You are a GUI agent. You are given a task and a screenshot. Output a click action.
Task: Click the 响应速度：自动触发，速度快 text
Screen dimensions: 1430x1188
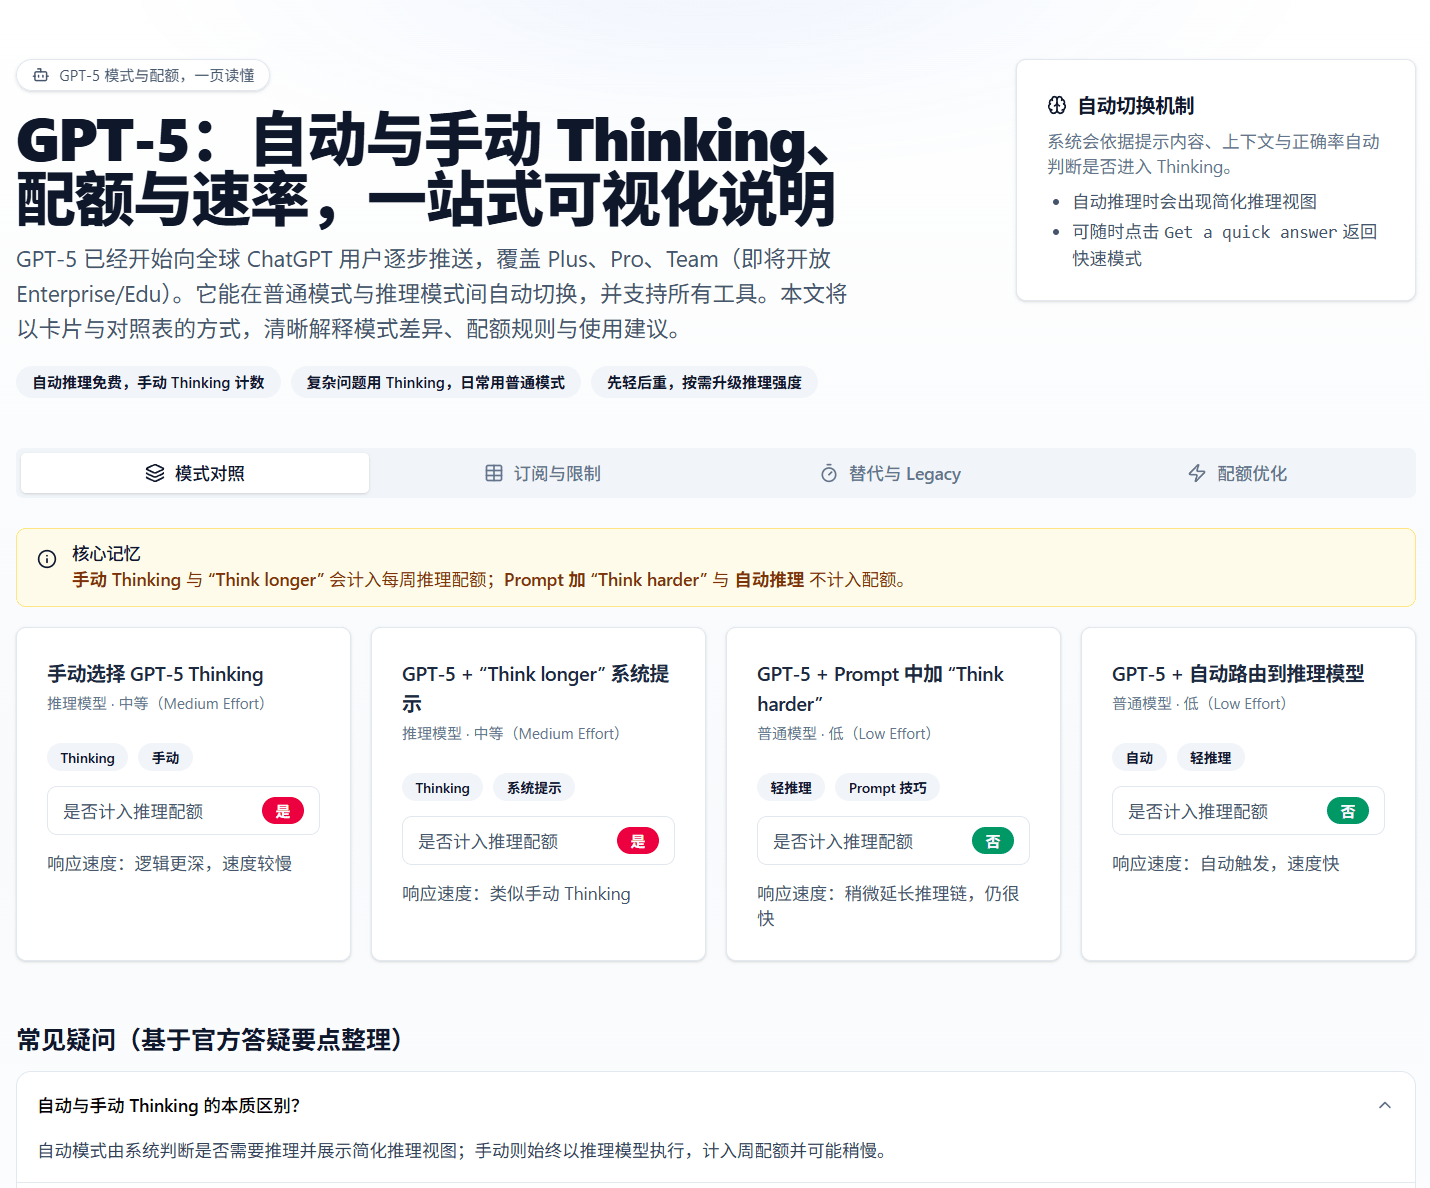[x=1226, y=863]
